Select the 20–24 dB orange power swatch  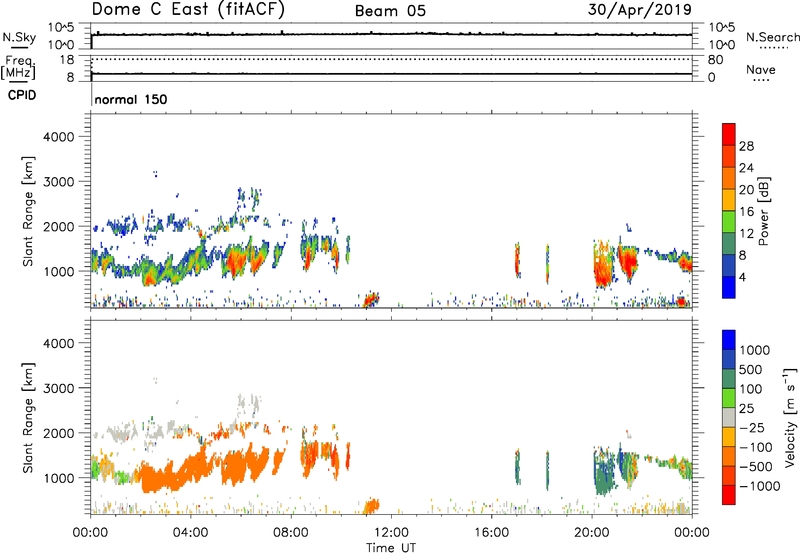point(729,178)
